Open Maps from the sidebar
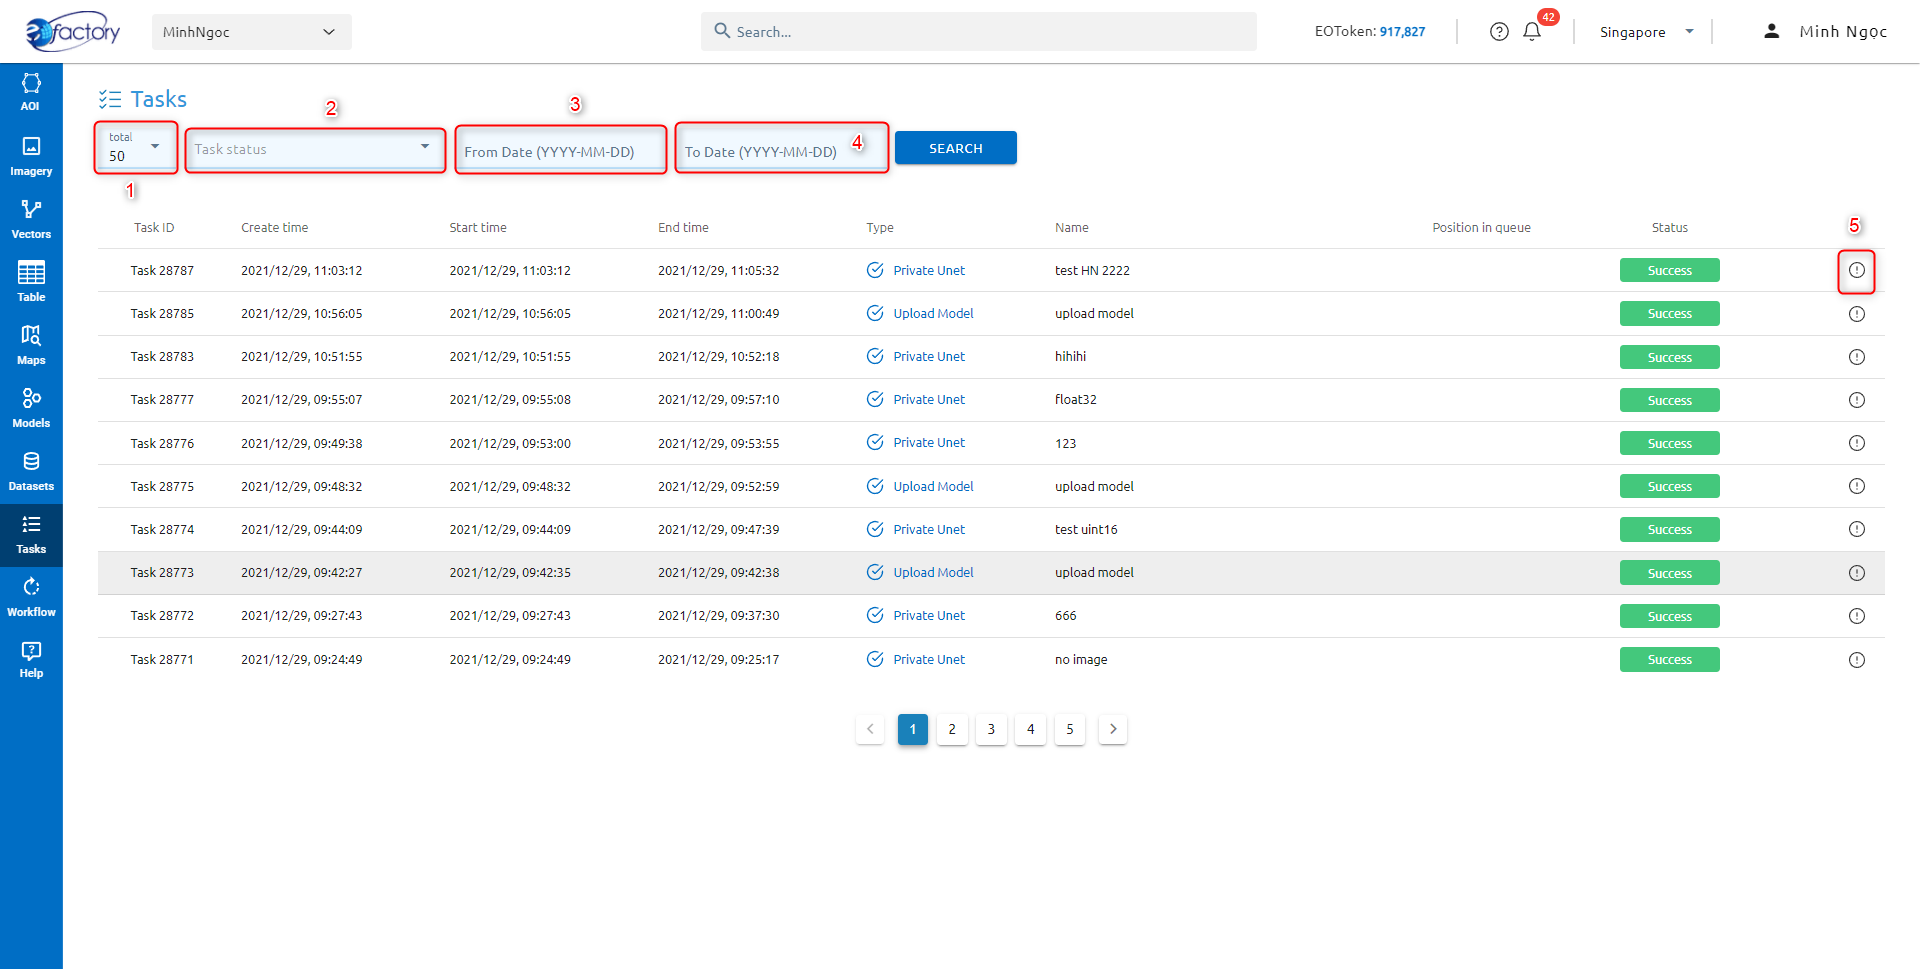Screen dimensions: 1920x969 (31, 346)
